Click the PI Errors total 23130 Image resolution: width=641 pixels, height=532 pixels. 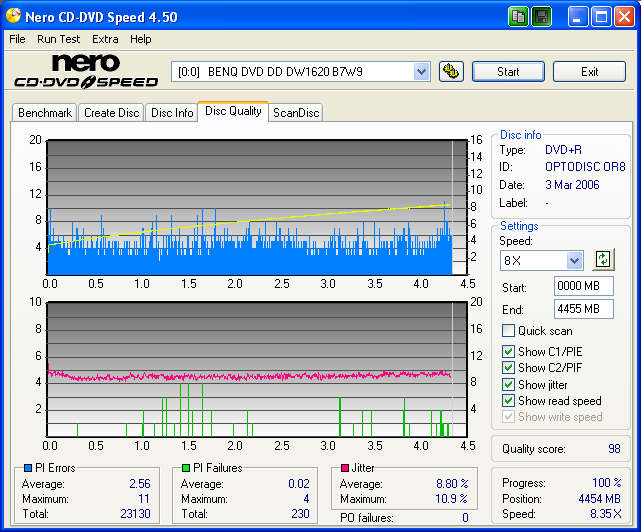tap(135, 514)
